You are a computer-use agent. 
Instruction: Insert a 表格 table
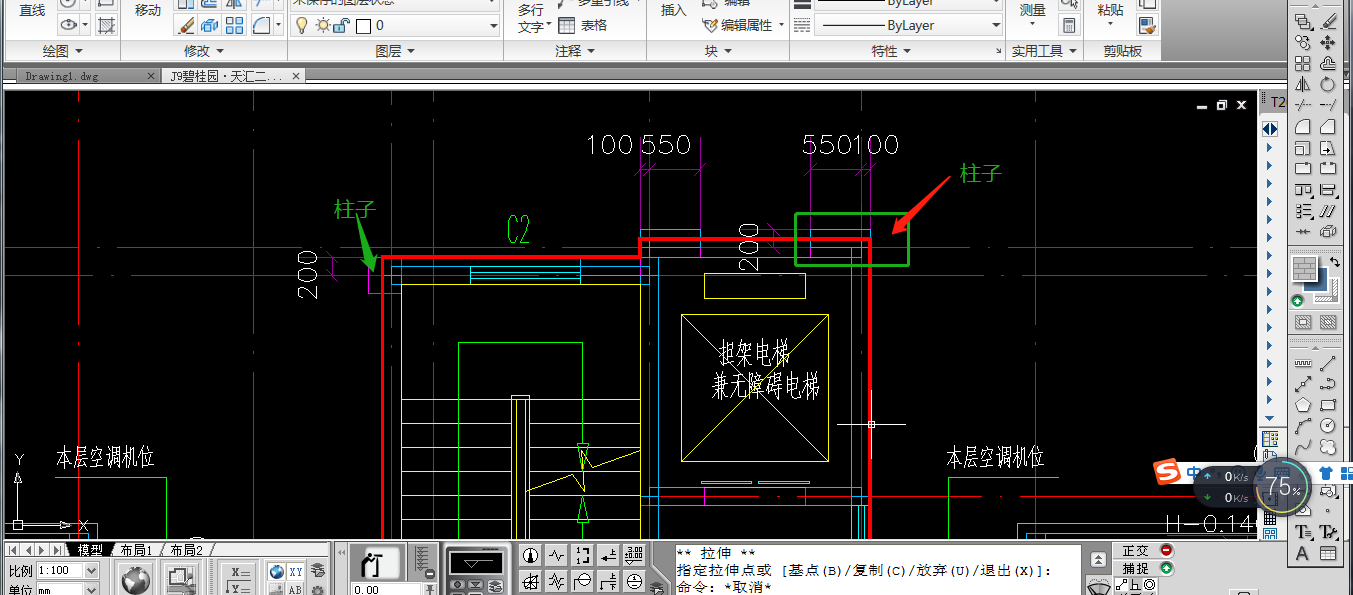[583, 25]
